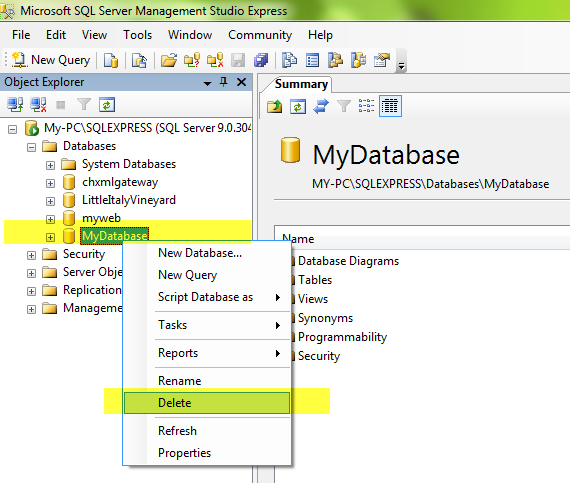Click the Connect icon in Object Explorer
The height and width of the screenshot is (483, 570).
pyautogui.click(x=15, y=105)
